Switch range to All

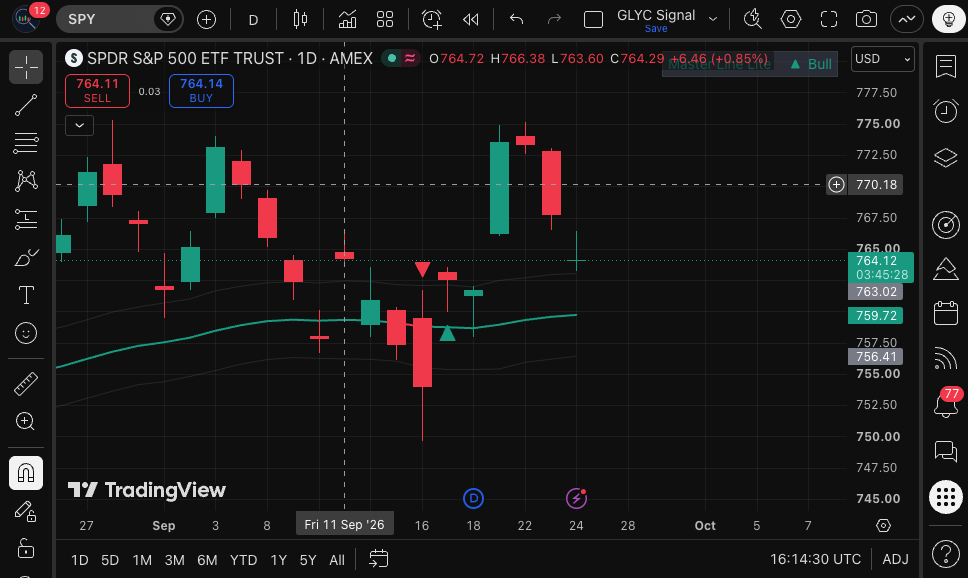pos(336,560)
